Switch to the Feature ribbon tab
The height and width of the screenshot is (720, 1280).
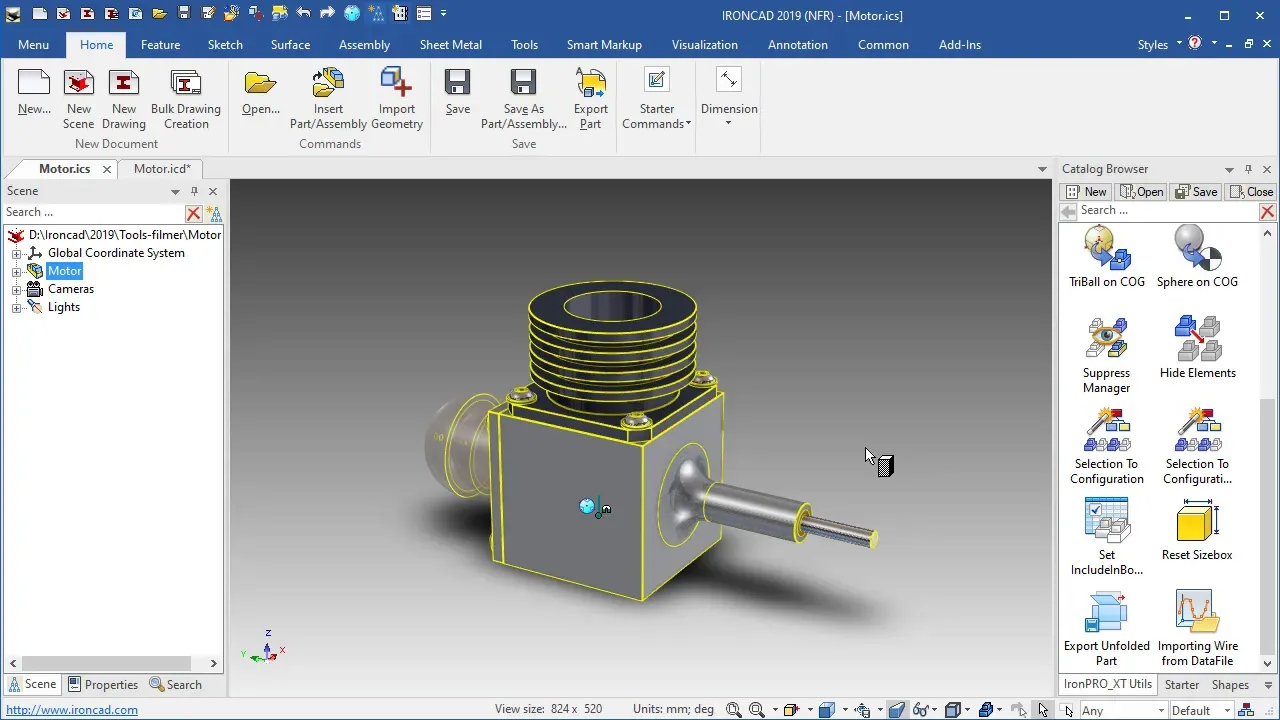coord(160,45)
